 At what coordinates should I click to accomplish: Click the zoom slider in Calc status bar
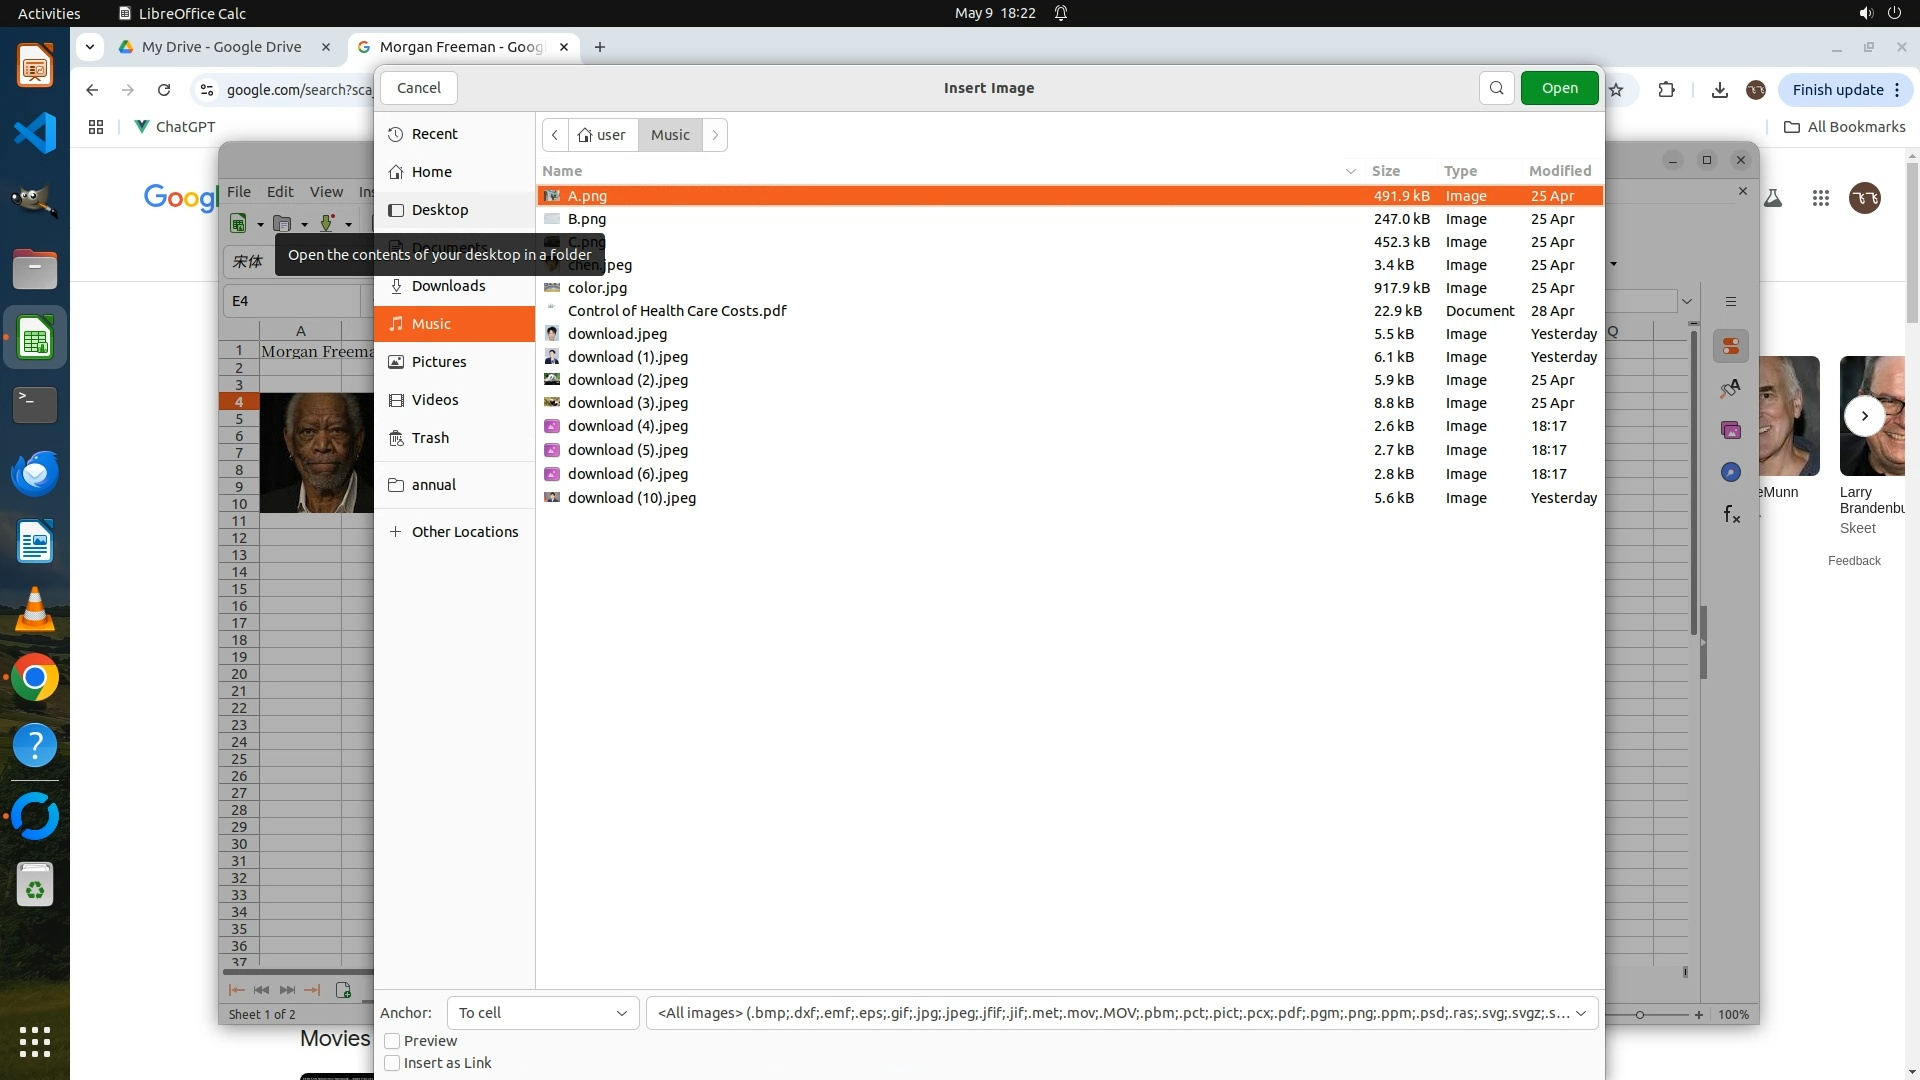point(1640,1015)
